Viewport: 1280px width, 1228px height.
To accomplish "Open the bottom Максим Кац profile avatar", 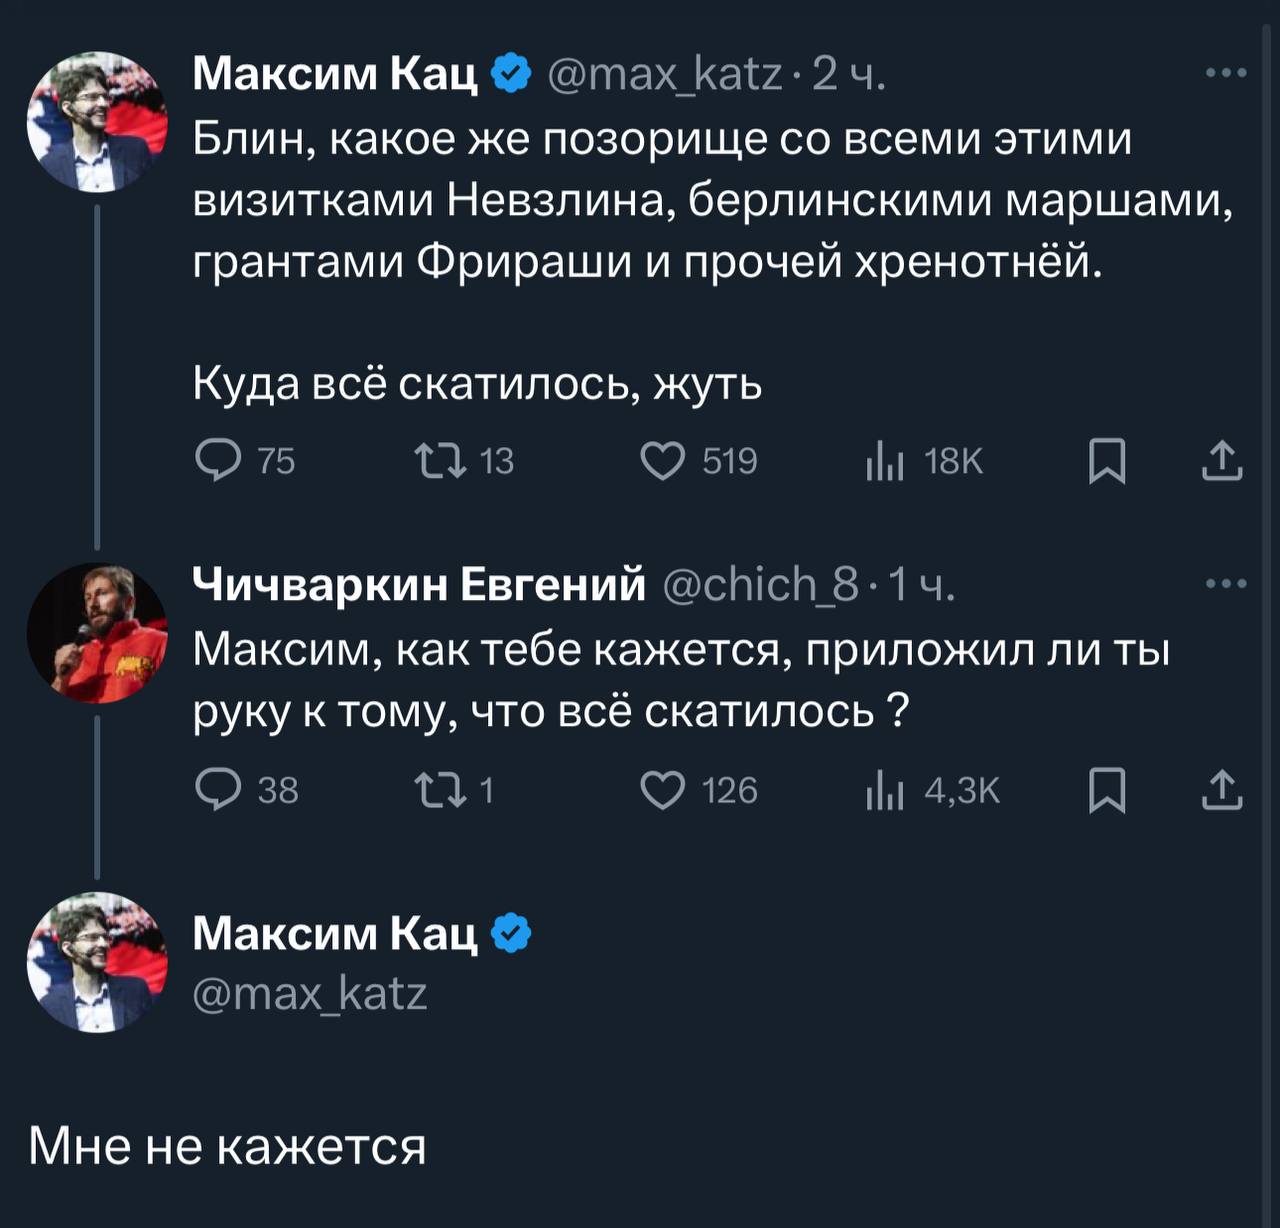I will pos(97,962).
